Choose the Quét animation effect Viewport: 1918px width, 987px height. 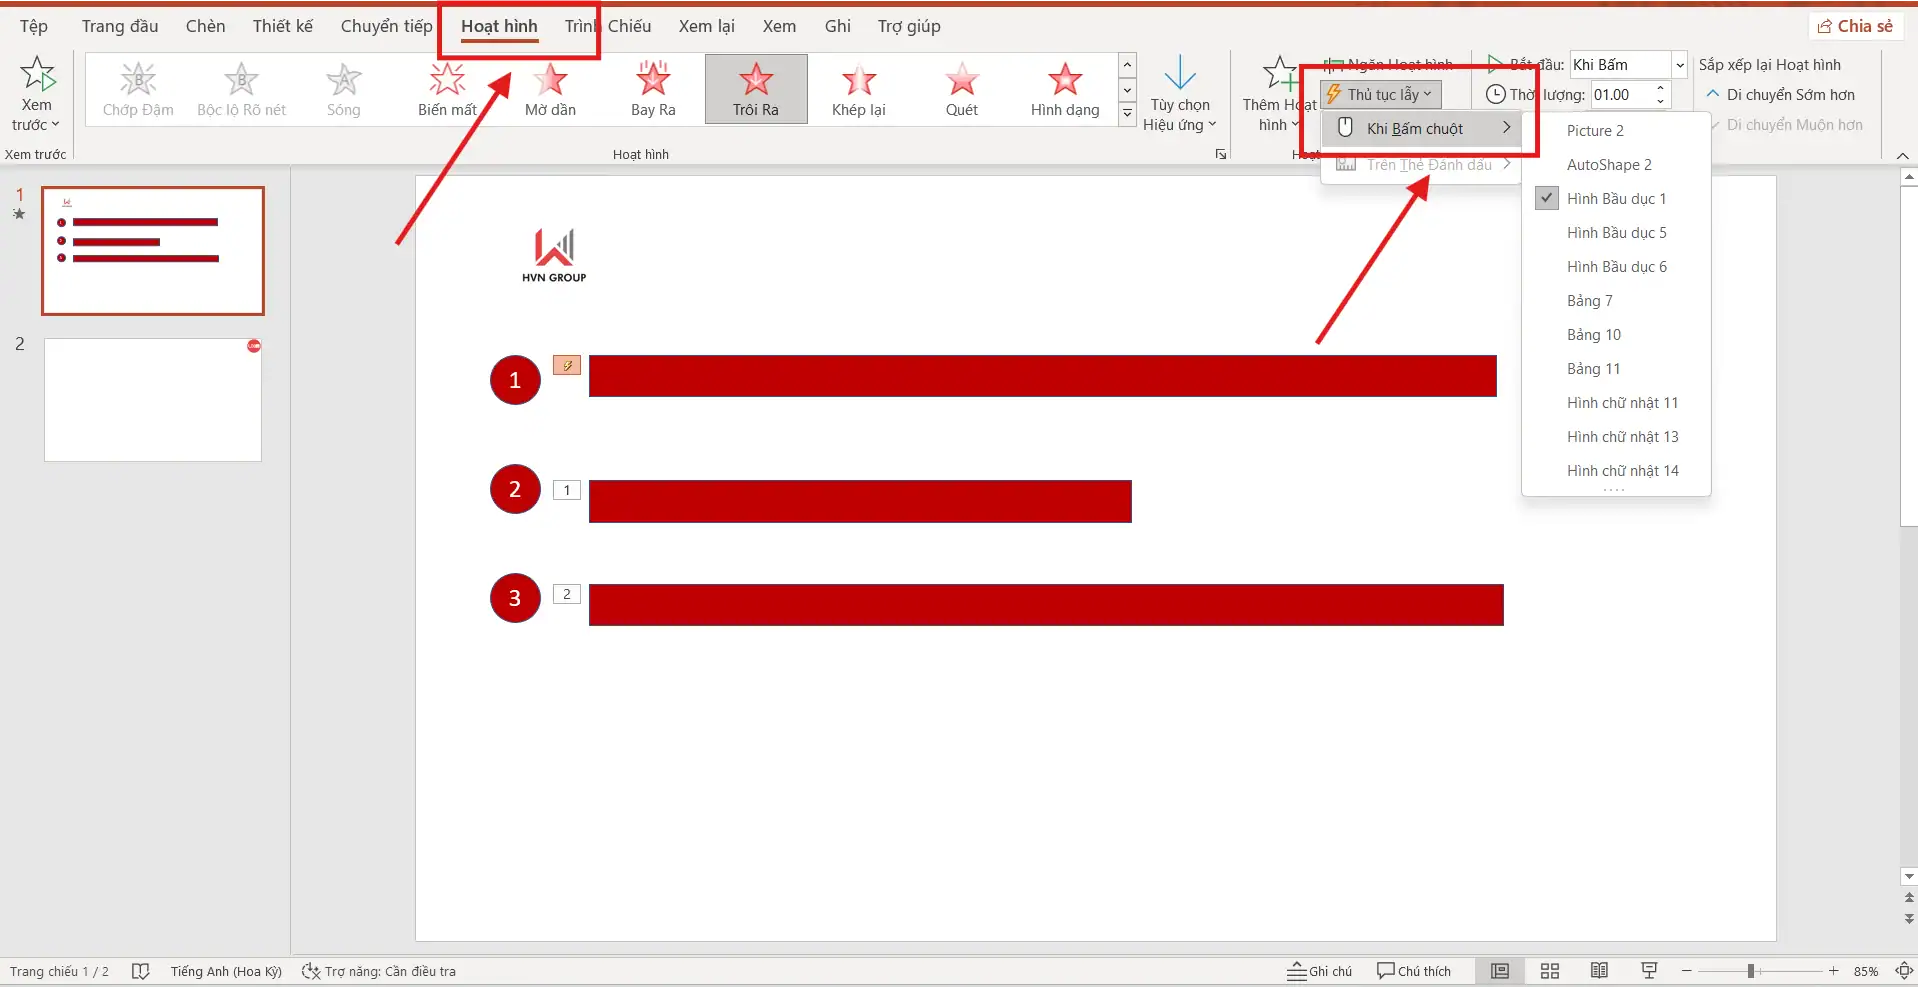pyautogui.click(x=961, y=89)
